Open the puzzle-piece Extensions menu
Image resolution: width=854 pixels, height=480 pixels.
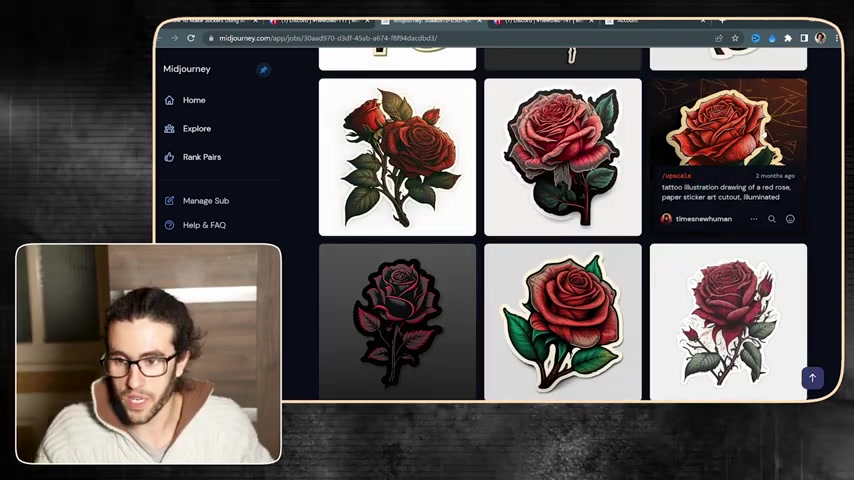click(788, 38)
